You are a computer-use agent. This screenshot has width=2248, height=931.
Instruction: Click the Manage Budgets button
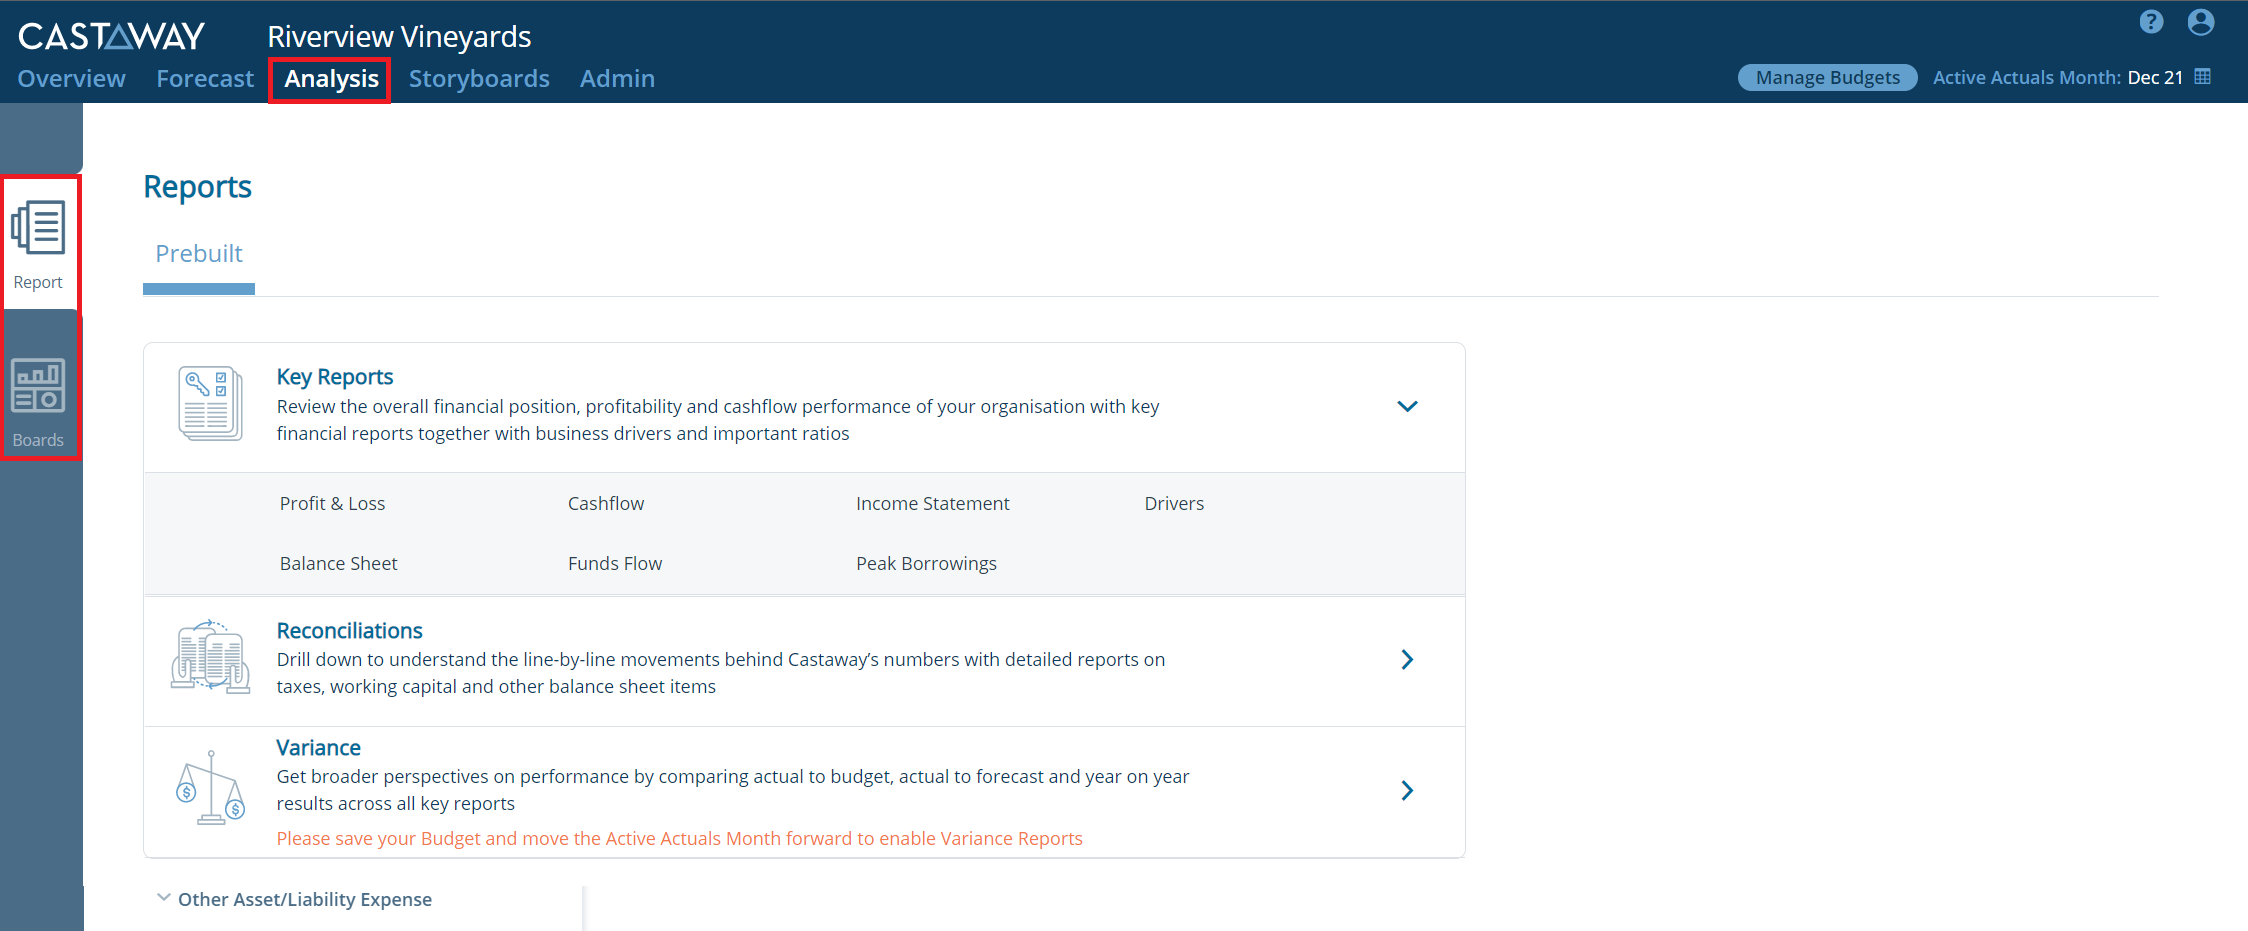pyautogui.click(x=1827, y=77)
